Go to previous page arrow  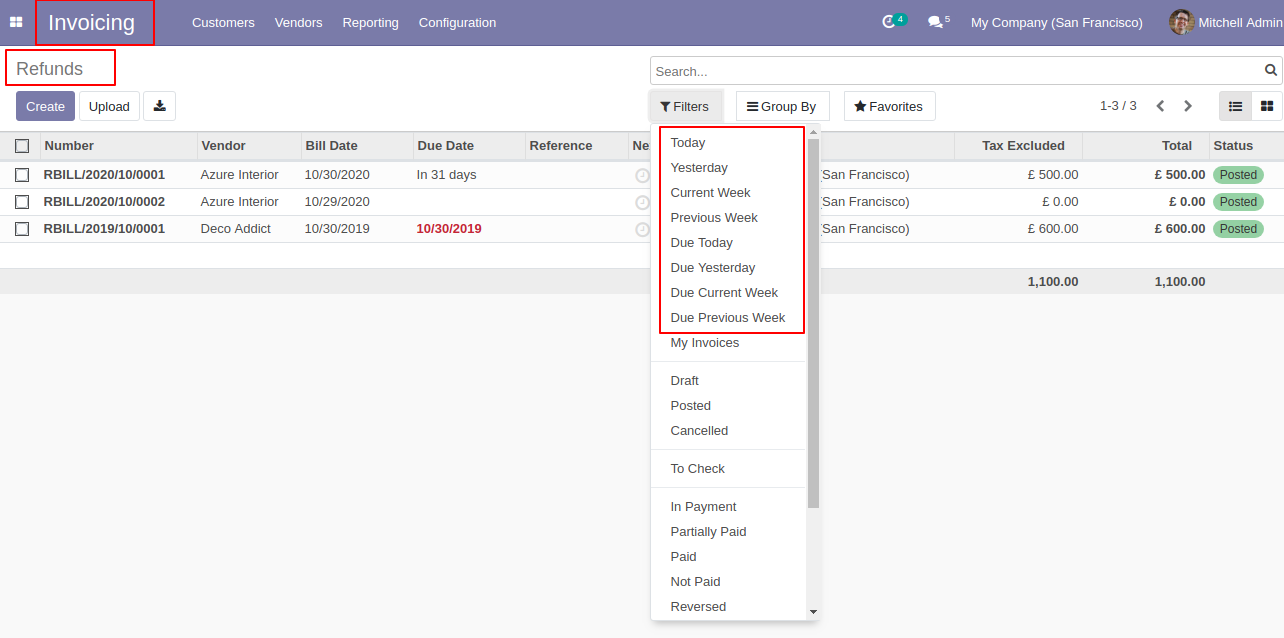(x=1160, y=106)
